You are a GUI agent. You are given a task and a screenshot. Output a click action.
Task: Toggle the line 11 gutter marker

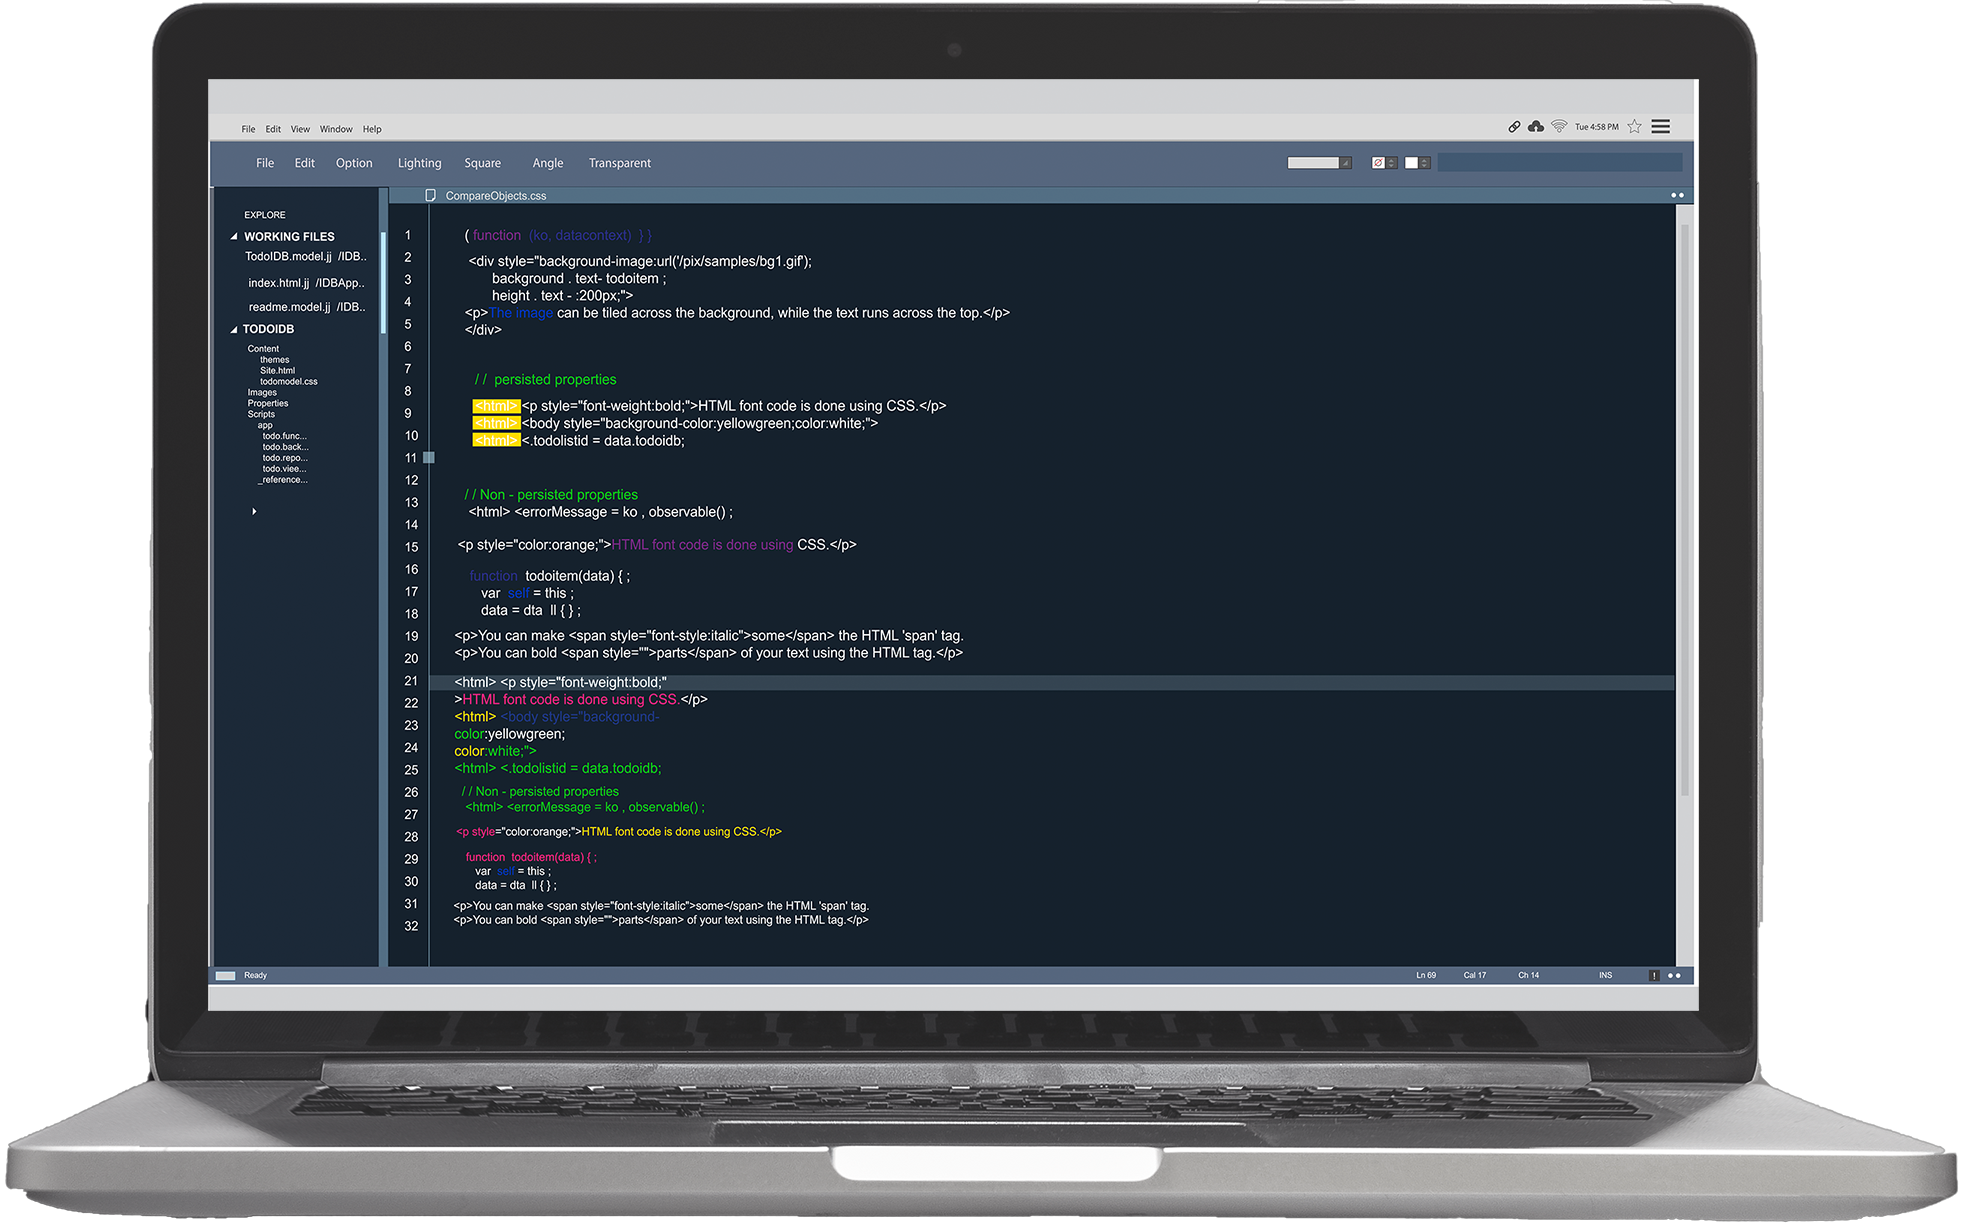[429, 458]
